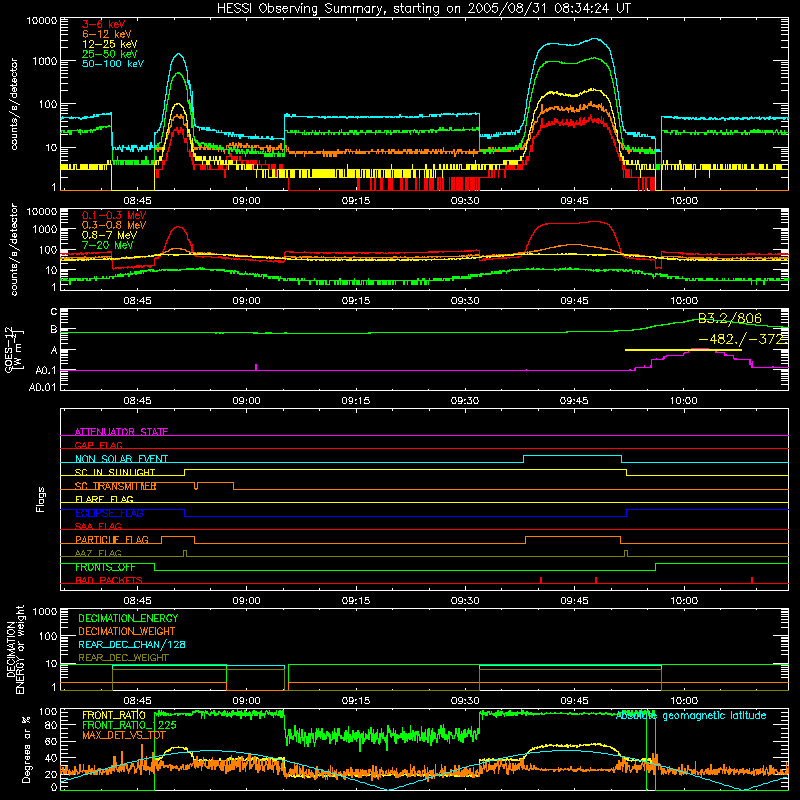Click the 0.3-0.8 MeV legend label
800x800 pixels.
[114, 225]
